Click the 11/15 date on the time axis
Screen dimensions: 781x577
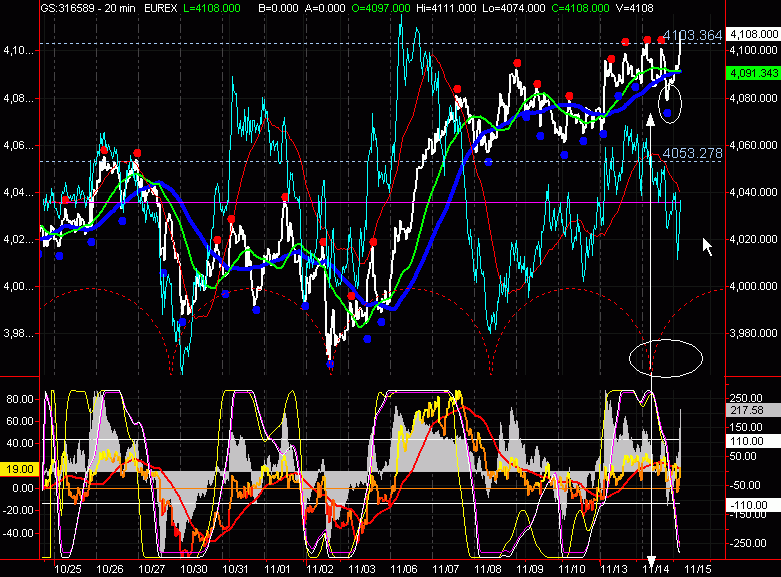point(697,569)
